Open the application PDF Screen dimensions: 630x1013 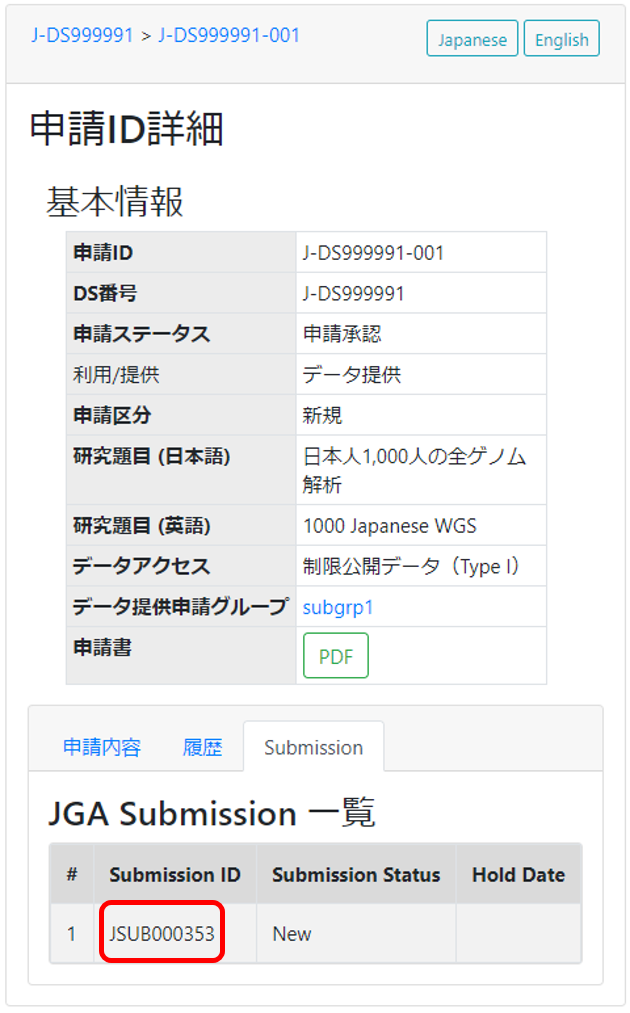coord(336,656)
